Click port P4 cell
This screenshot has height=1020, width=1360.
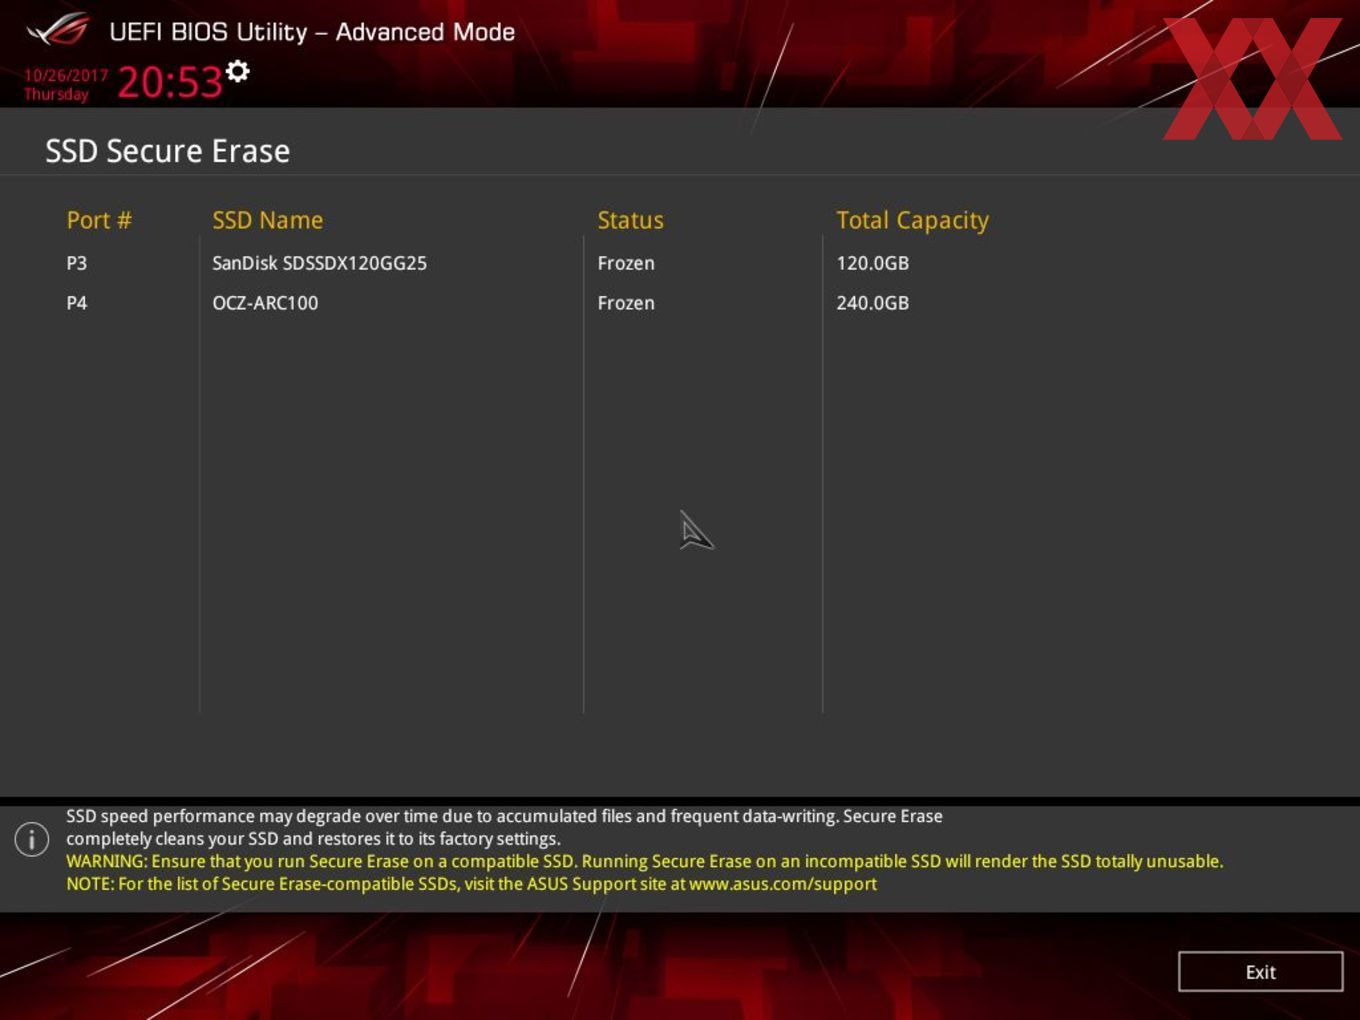pyautogui.click(x=77, y=303)
